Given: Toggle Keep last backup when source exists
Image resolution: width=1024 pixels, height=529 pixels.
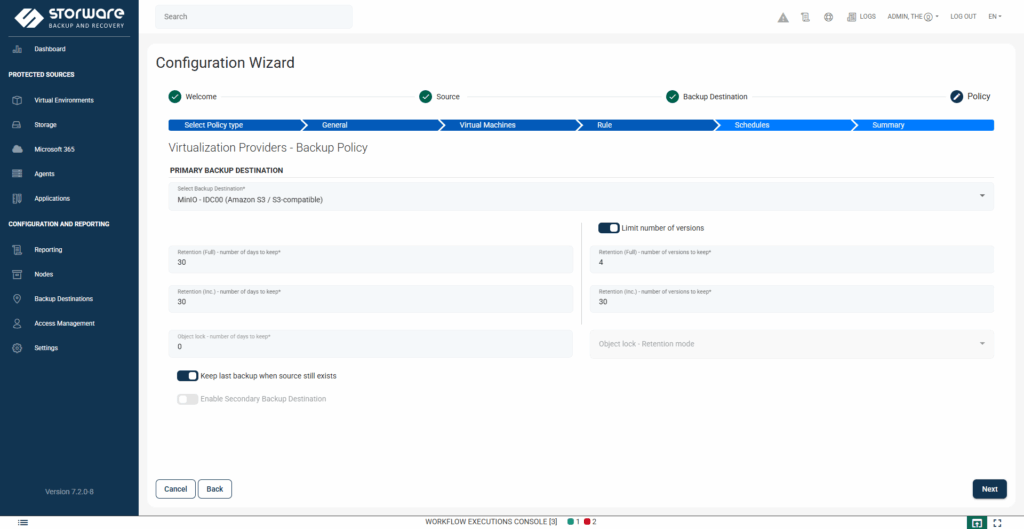Looking at the screenshot, I should [187, 376].
